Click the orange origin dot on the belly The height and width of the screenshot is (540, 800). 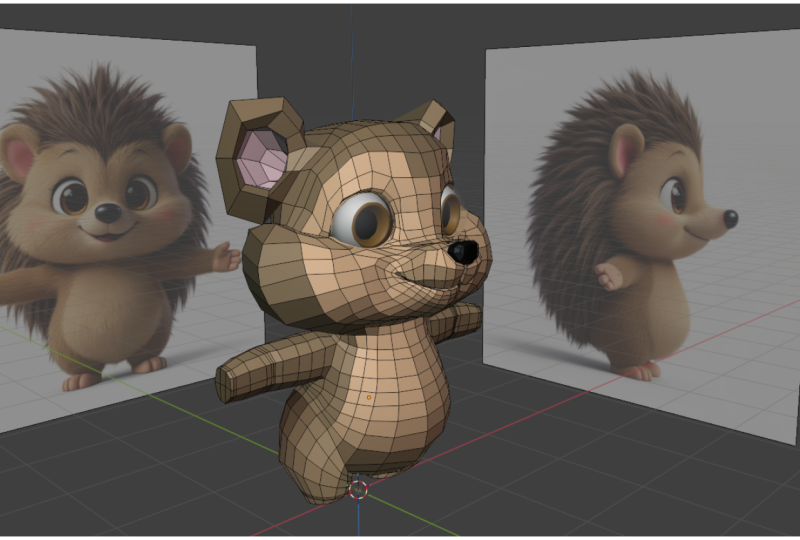[369, 397]
